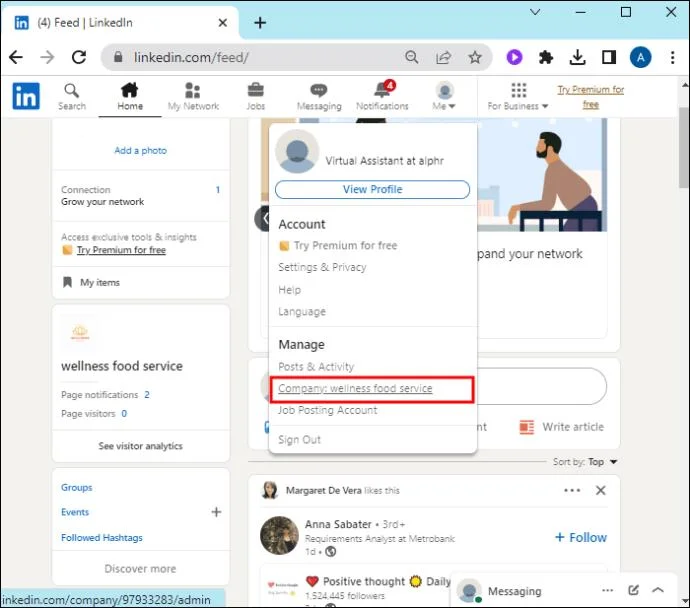Click the Search magnifier icon
The image size is (690, 608).
(x=71, y=91)
